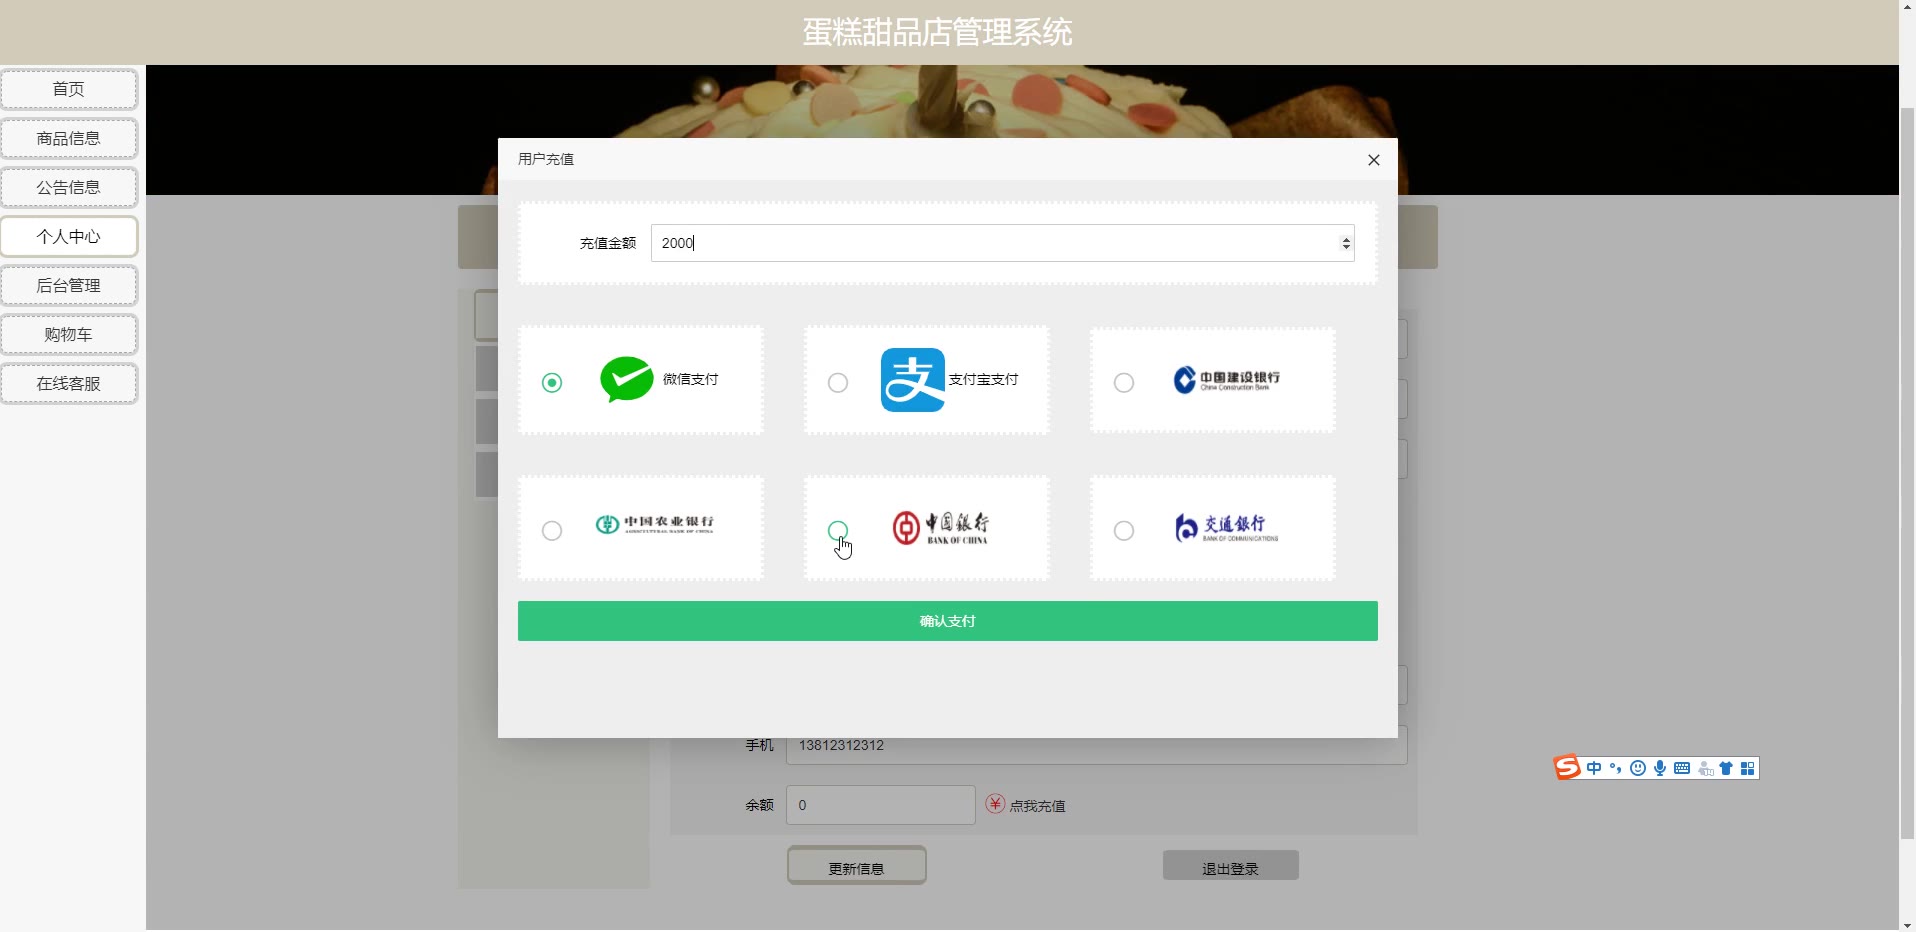Open the emoji smiley panel in Sogou toolbar

pos(1637,768)
